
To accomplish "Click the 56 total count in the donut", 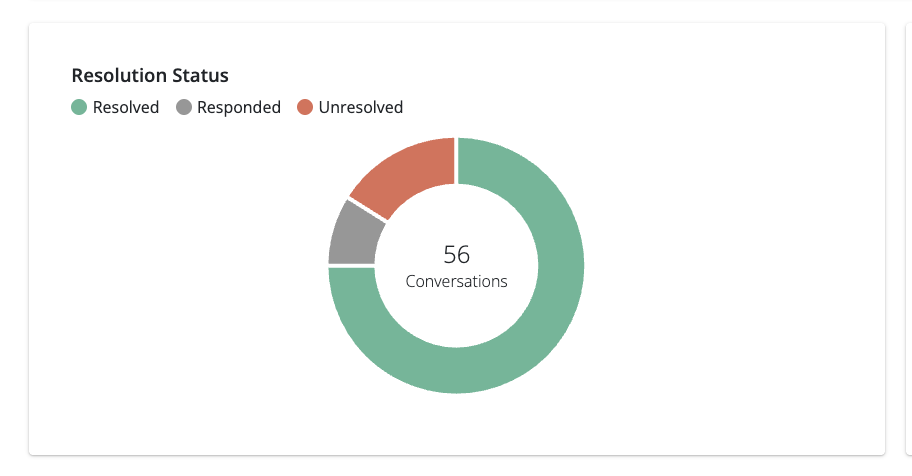I will click(456, 254).
